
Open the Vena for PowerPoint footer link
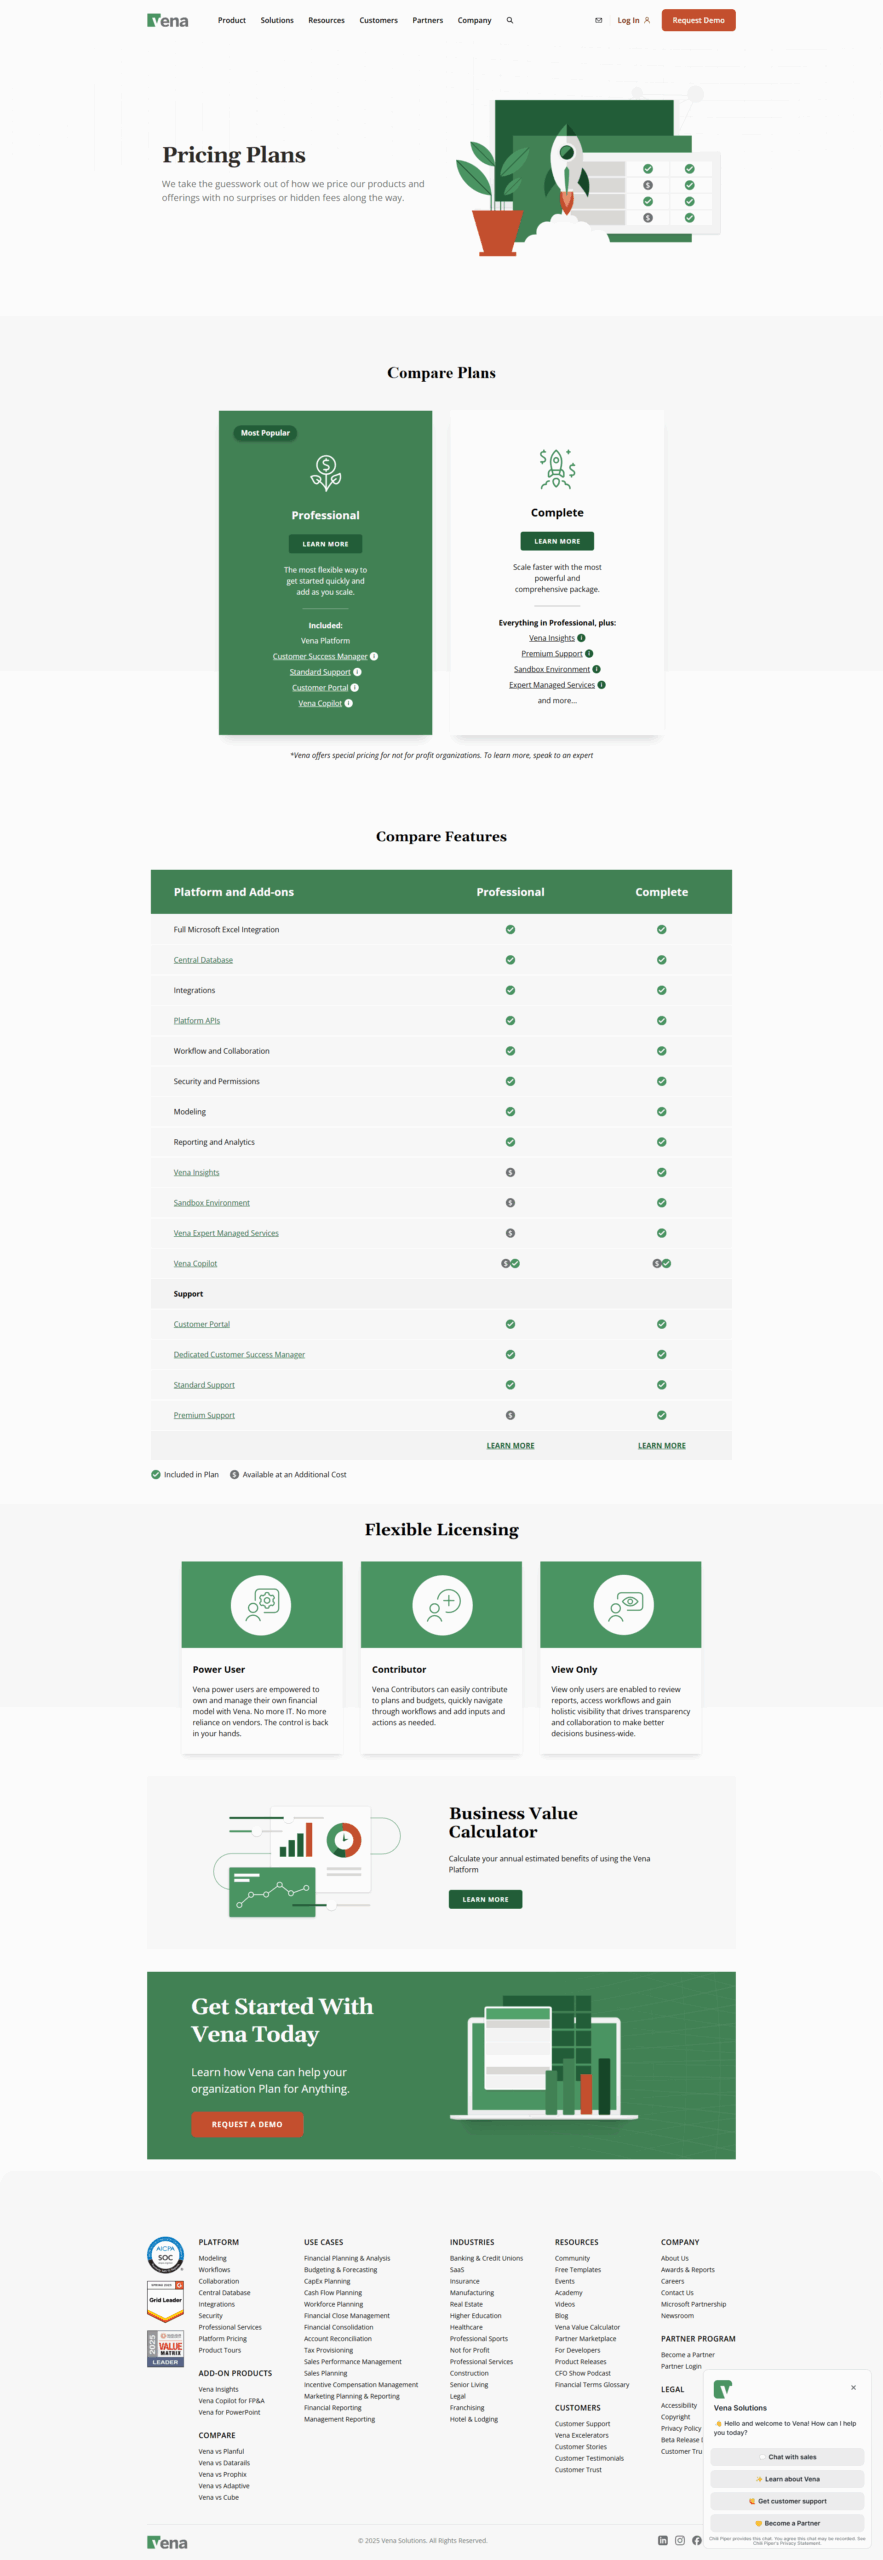229,2412
